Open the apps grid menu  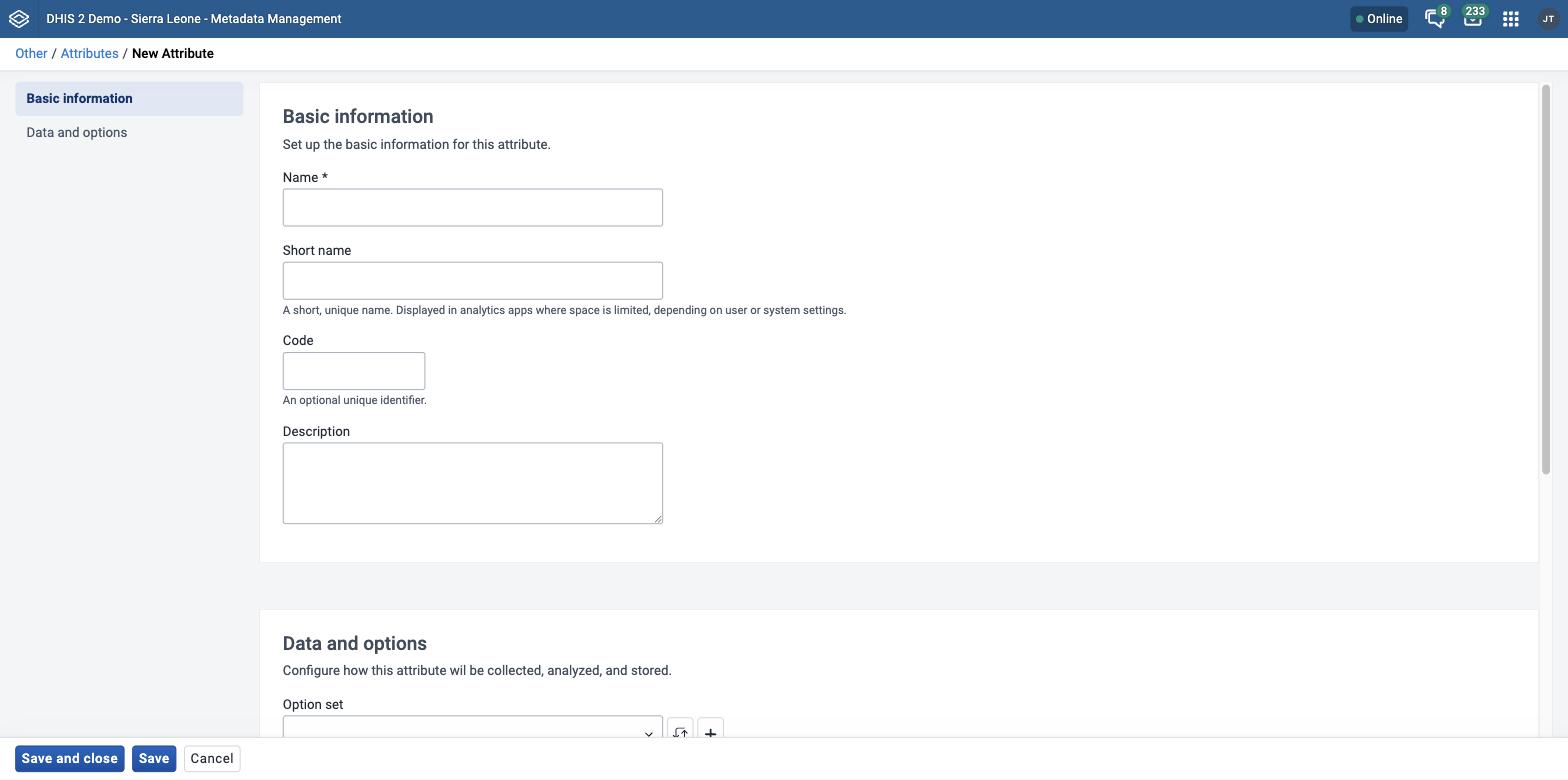(x=1511, y=19)
